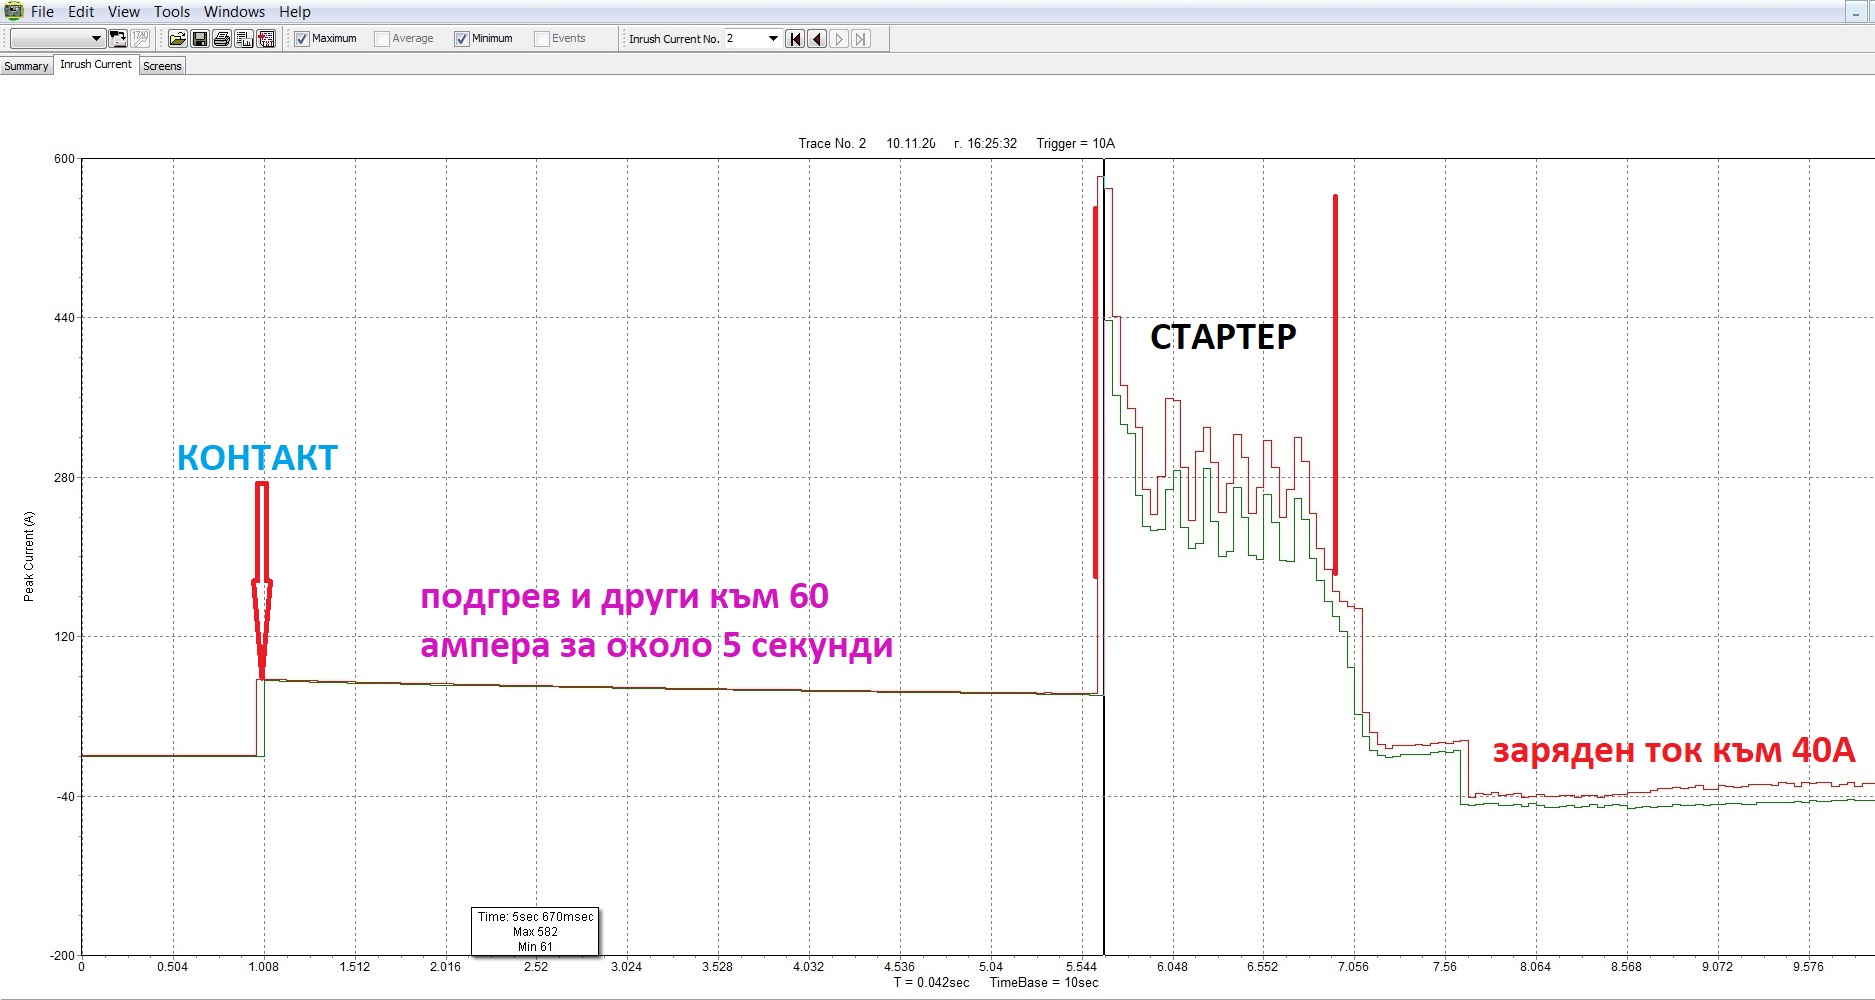The height and width of the screenshot is (1000, 1875).
Task: Click the connect instrument icon beside device dropdown
Action: 118,39
